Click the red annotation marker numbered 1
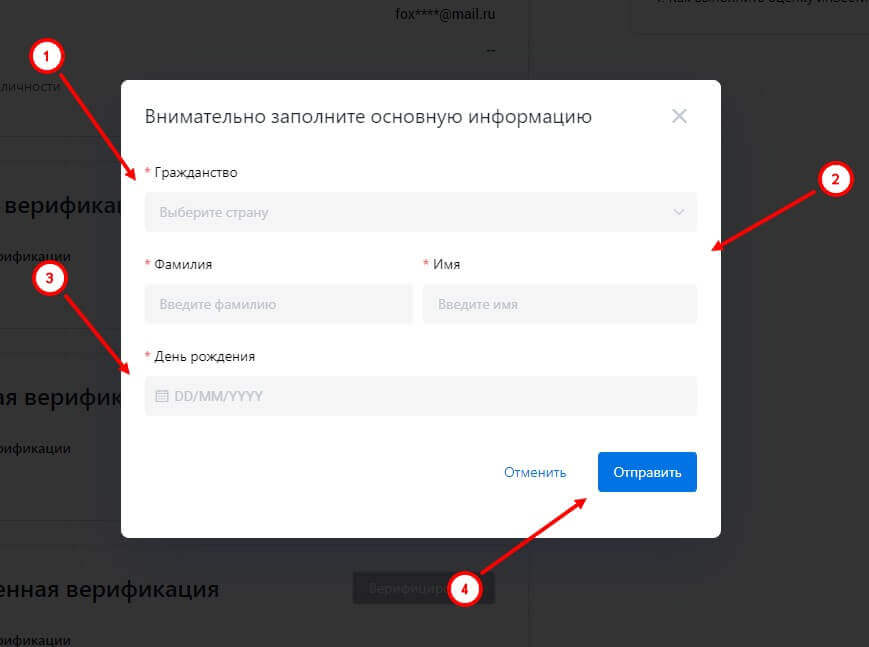This screenshot has width=869, height=647. pos(47,57)
